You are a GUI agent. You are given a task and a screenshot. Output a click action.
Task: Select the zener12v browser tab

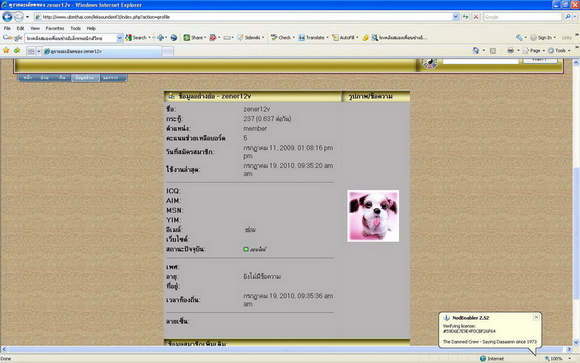click(x=102, y=51)
